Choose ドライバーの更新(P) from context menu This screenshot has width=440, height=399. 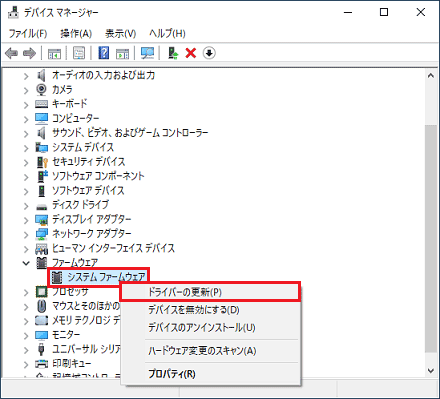pos(210,292)
